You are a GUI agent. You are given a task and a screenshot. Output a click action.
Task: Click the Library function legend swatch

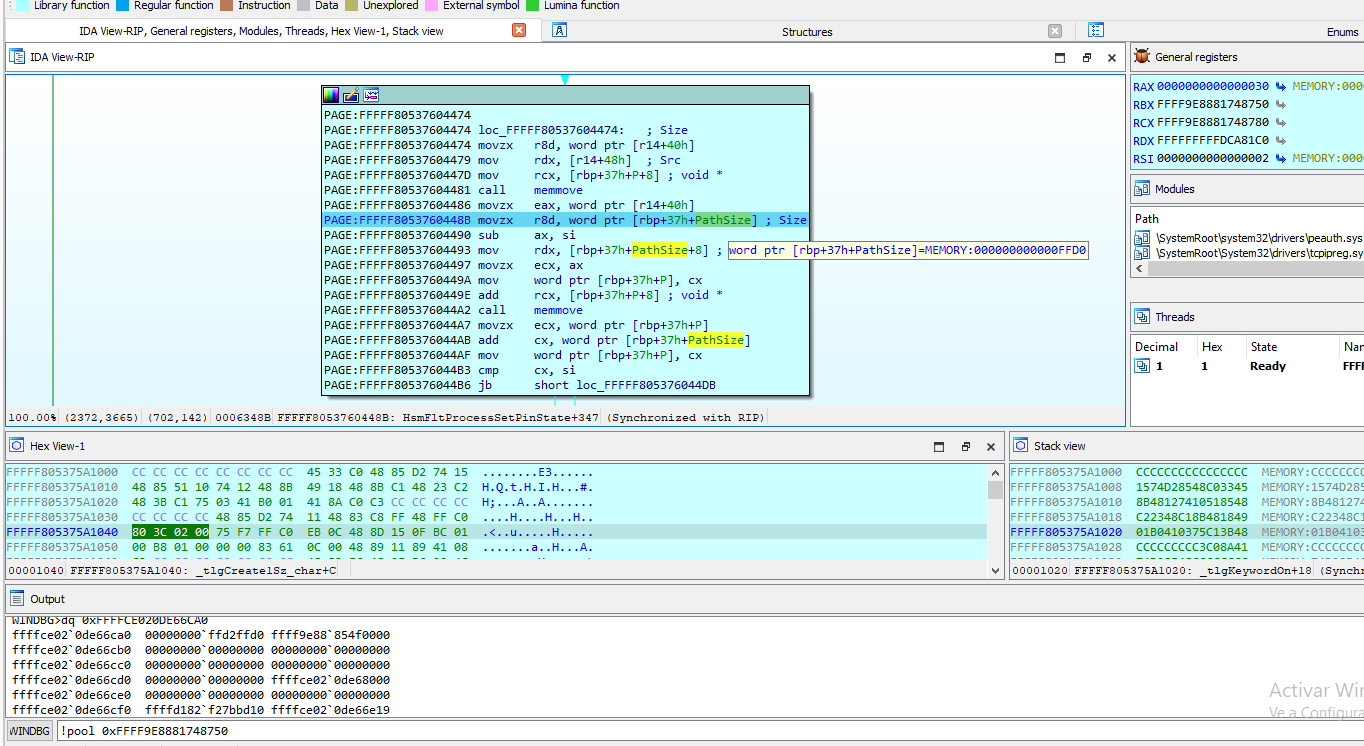pos(22,5)
